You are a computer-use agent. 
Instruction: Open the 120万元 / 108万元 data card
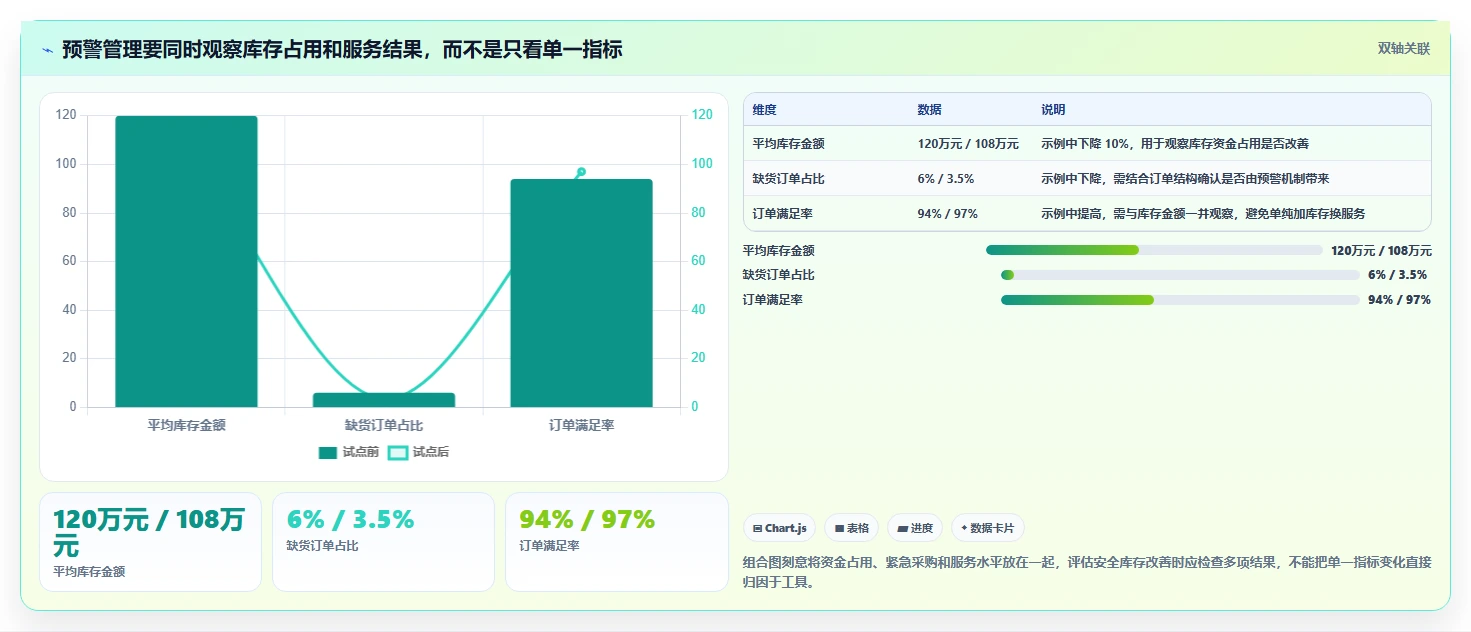click(x=150, y=542)
